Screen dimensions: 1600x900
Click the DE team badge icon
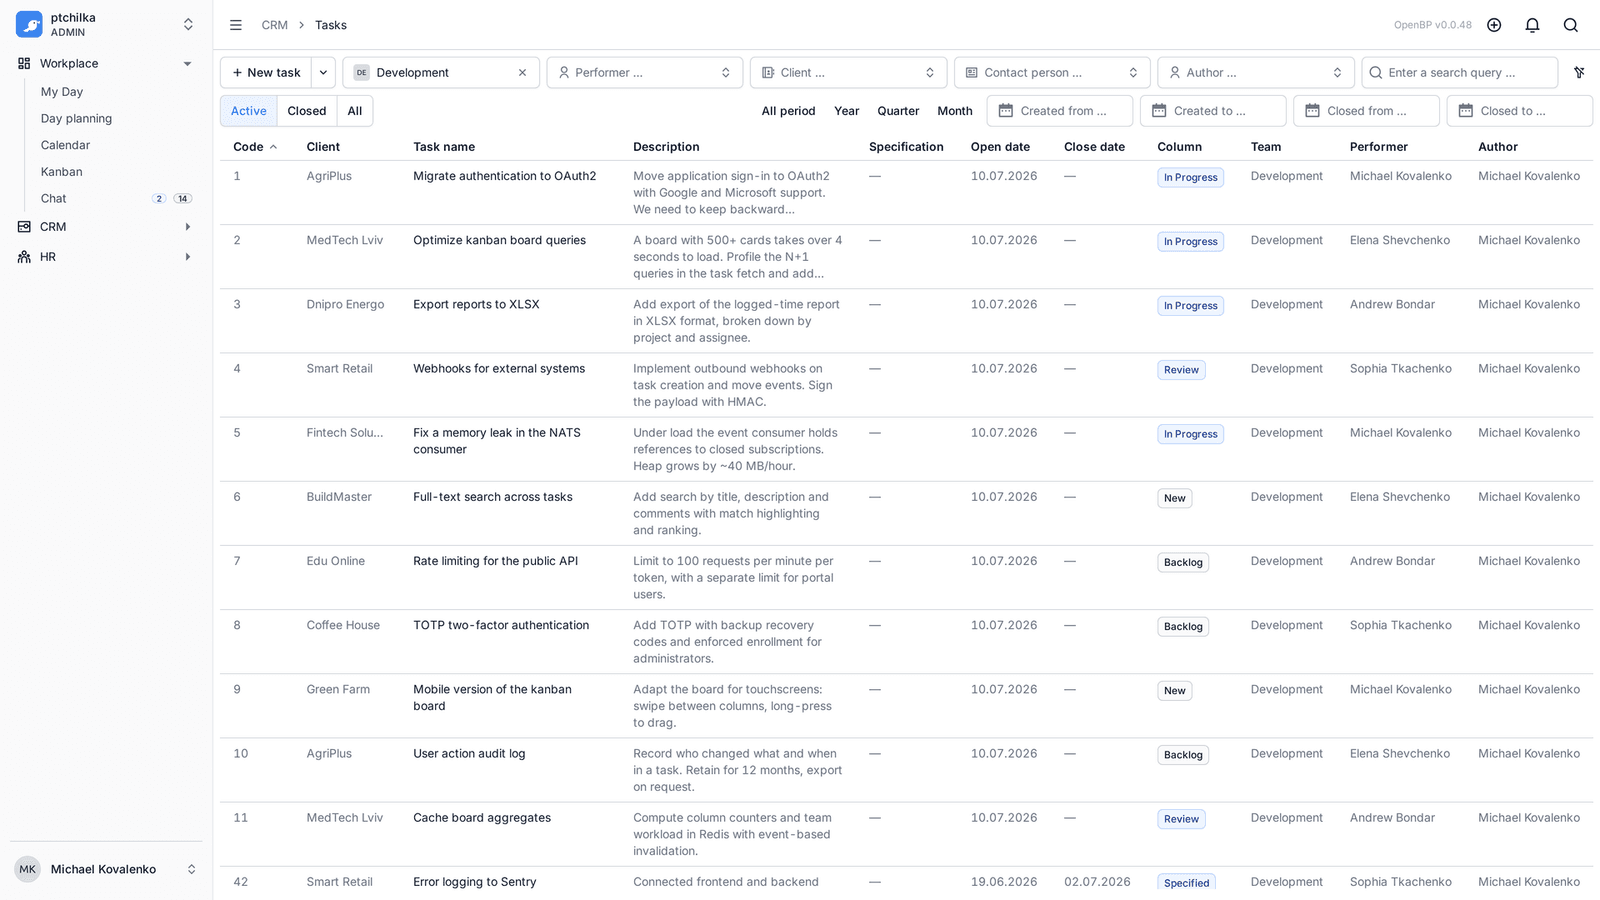(361, 72)
